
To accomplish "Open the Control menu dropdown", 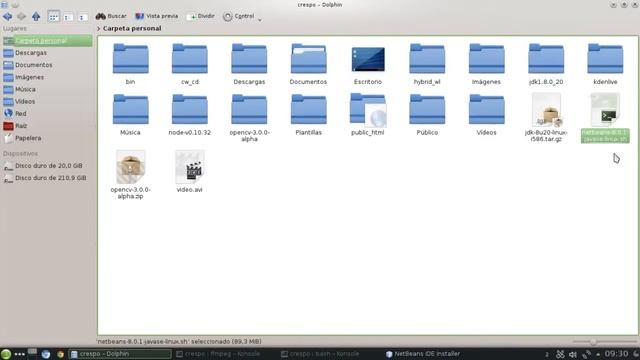I will point(242,16).
